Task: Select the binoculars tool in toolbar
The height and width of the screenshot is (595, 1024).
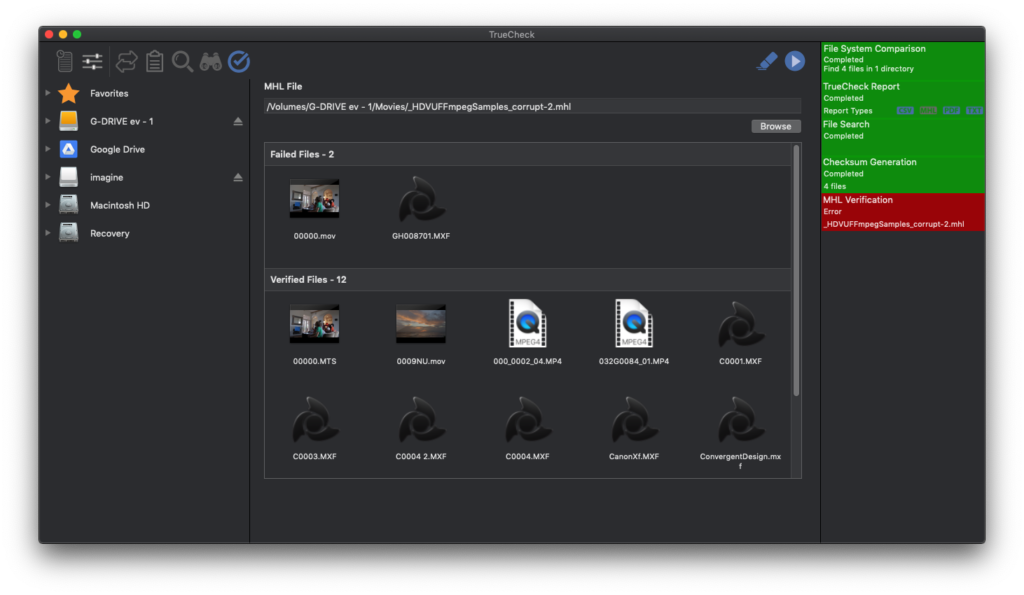Action: 210,61
